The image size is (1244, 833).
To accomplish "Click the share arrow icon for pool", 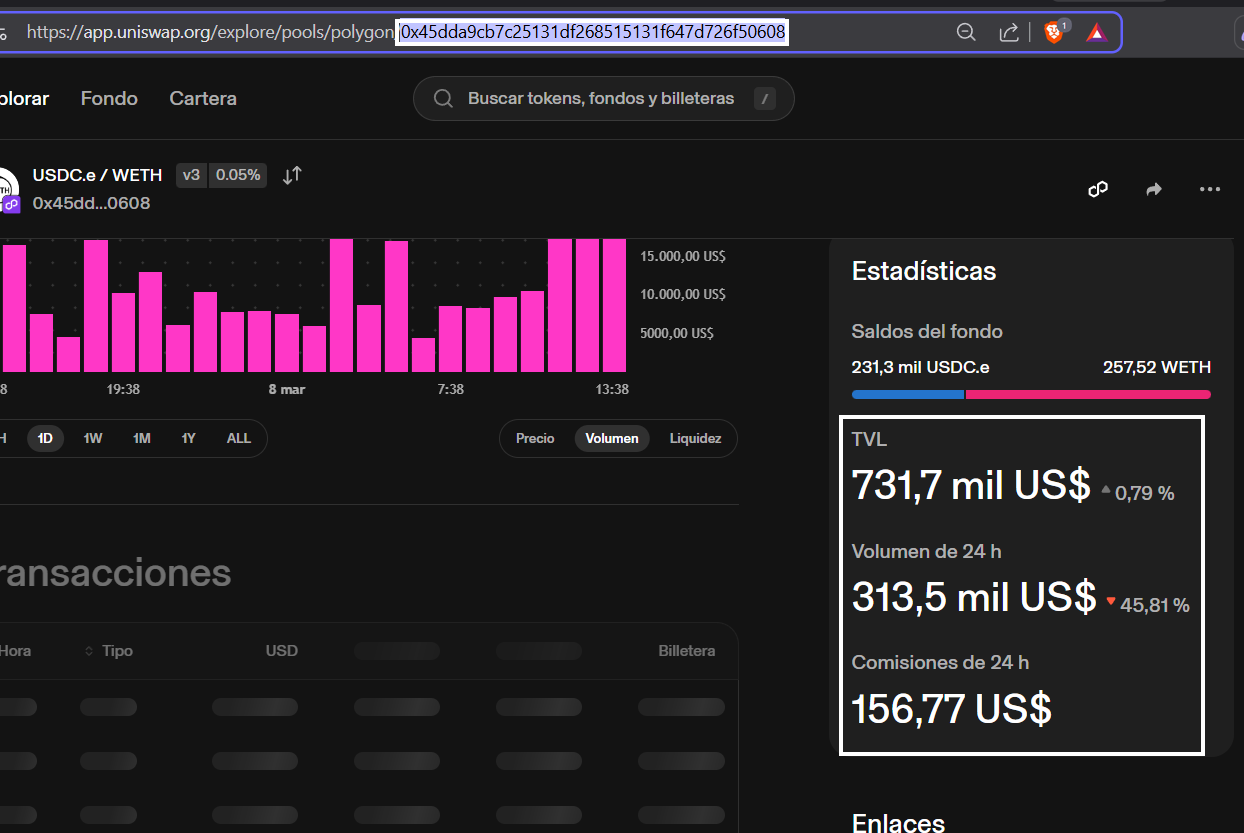I will point(1154,189).
